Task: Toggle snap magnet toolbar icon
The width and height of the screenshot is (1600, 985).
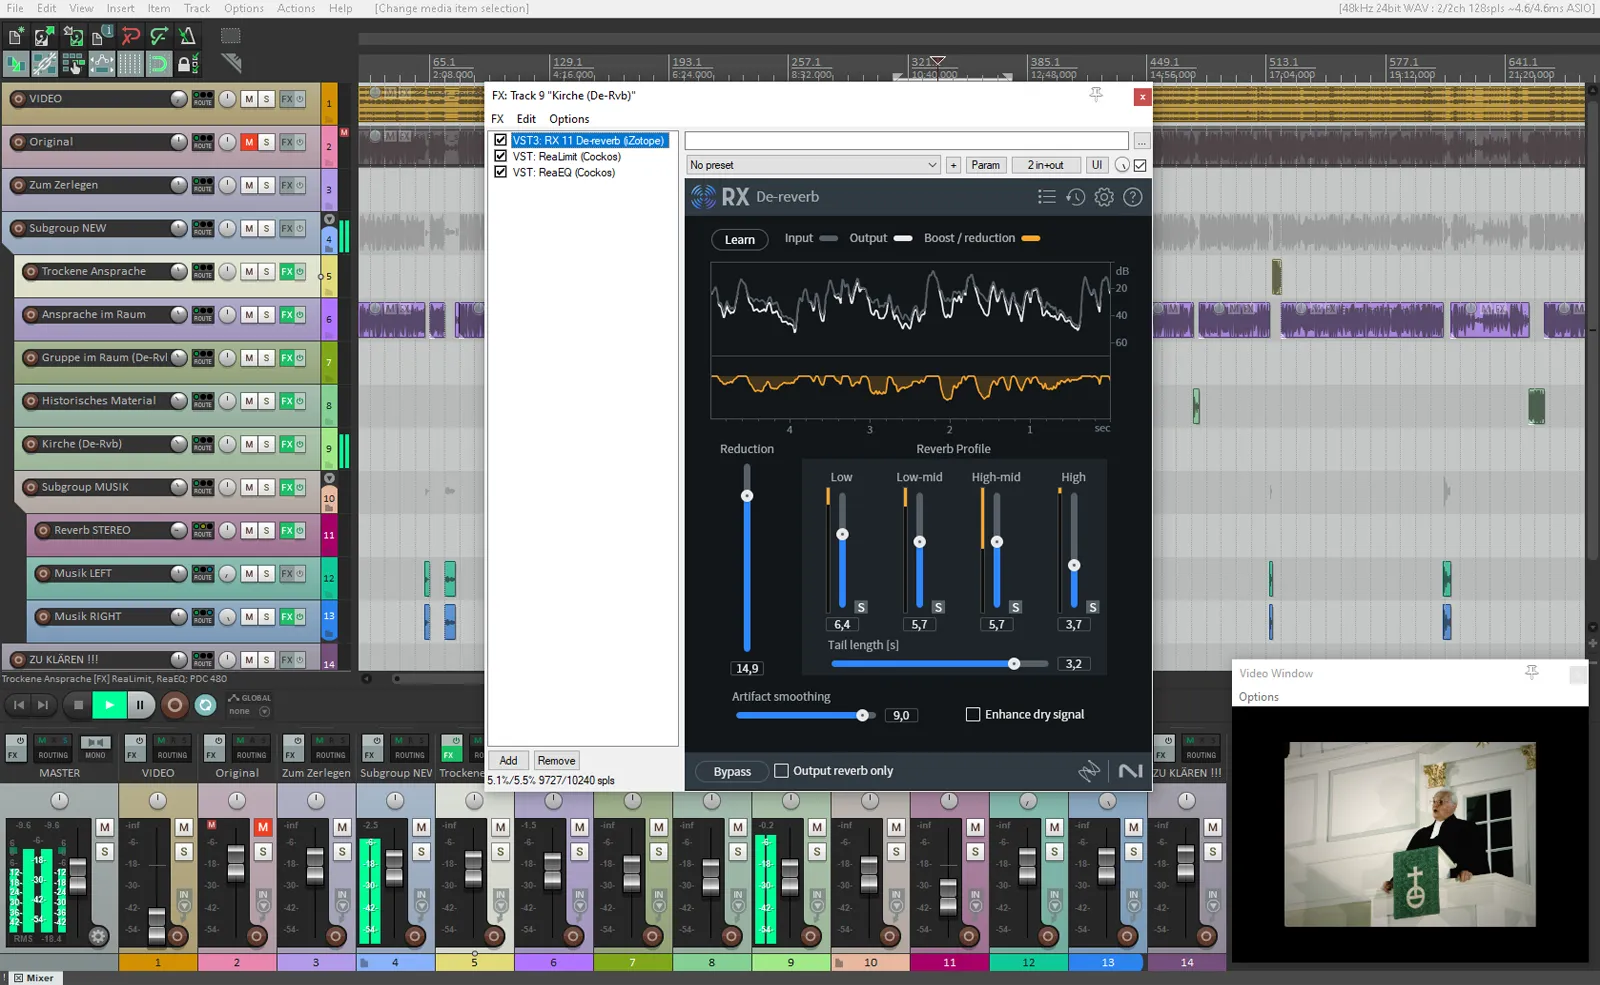Action: [158, 65]
